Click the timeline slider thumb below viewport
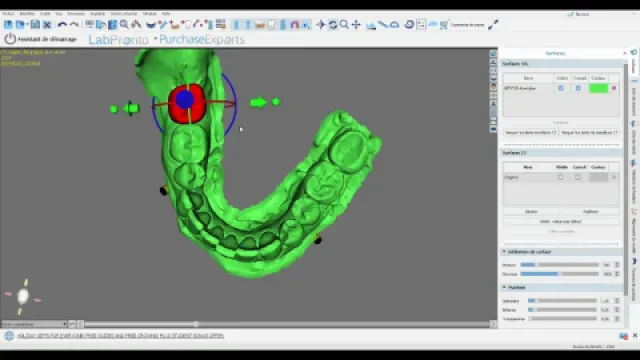The width and height of the screenshot is (640, 360). click(x=196, y=324)
